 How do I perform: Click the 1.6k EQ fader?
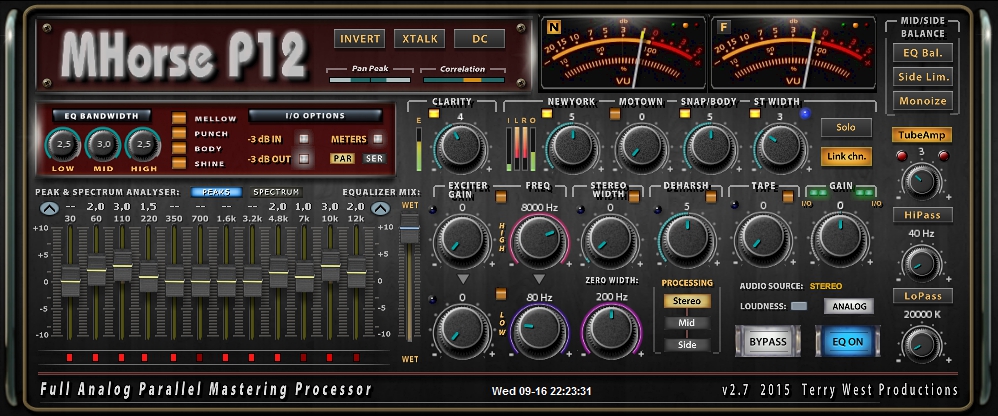pos(227,282)
